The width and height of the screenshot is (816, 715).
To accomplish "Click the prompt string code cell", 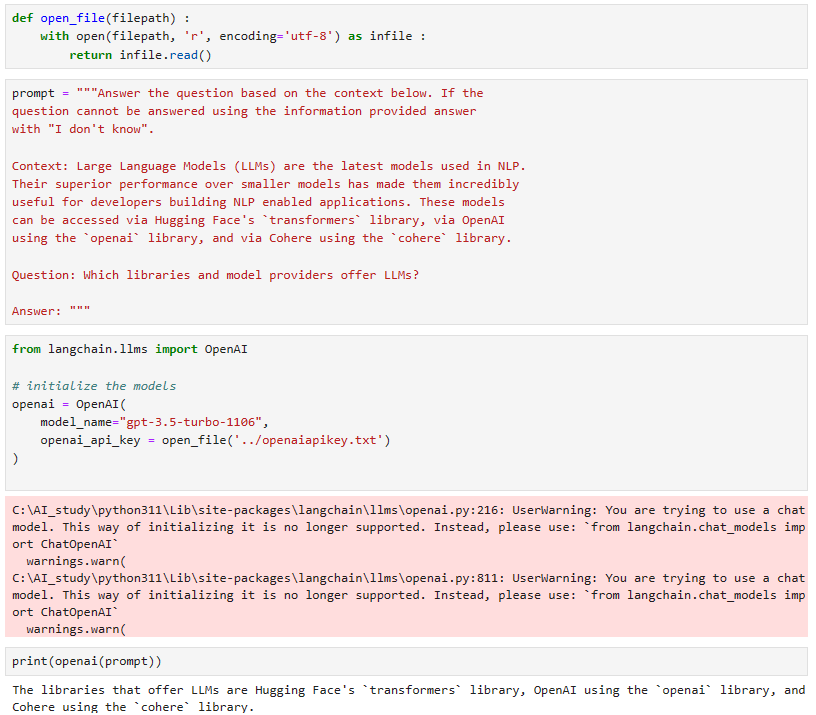I will pos(406,202).
